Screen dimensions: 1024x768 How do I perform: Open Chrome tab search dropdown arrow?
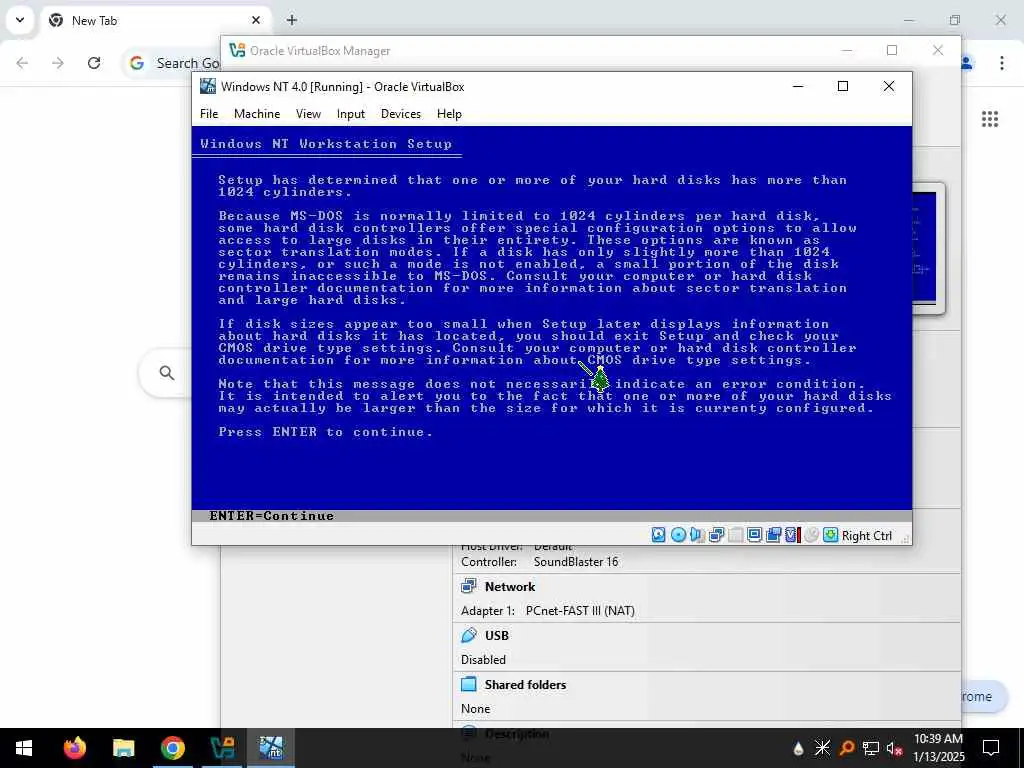pos(20,20)
